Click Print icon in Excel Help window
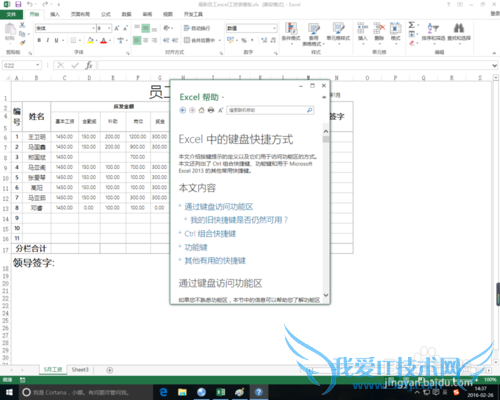The width and height of the screenshot is (500, 400). (211, 110)
